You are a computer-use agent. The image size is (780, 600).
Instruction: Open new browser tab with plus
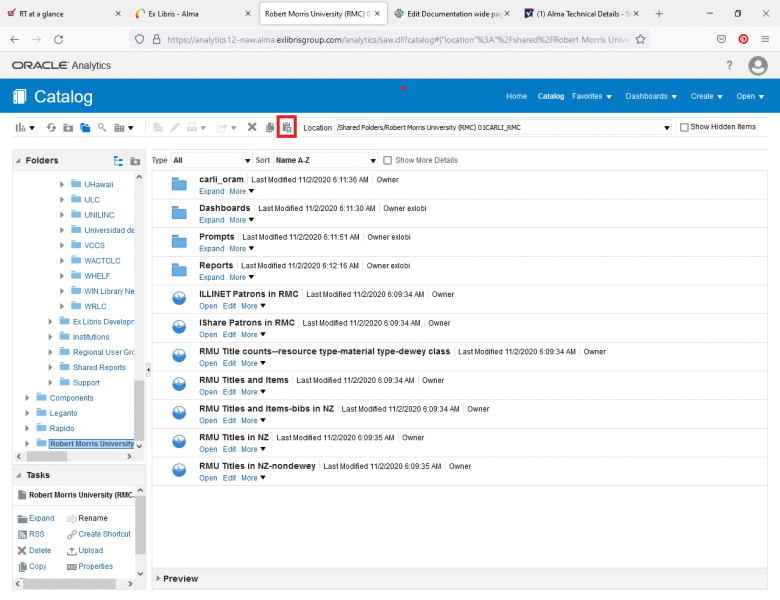pos(659,14)
